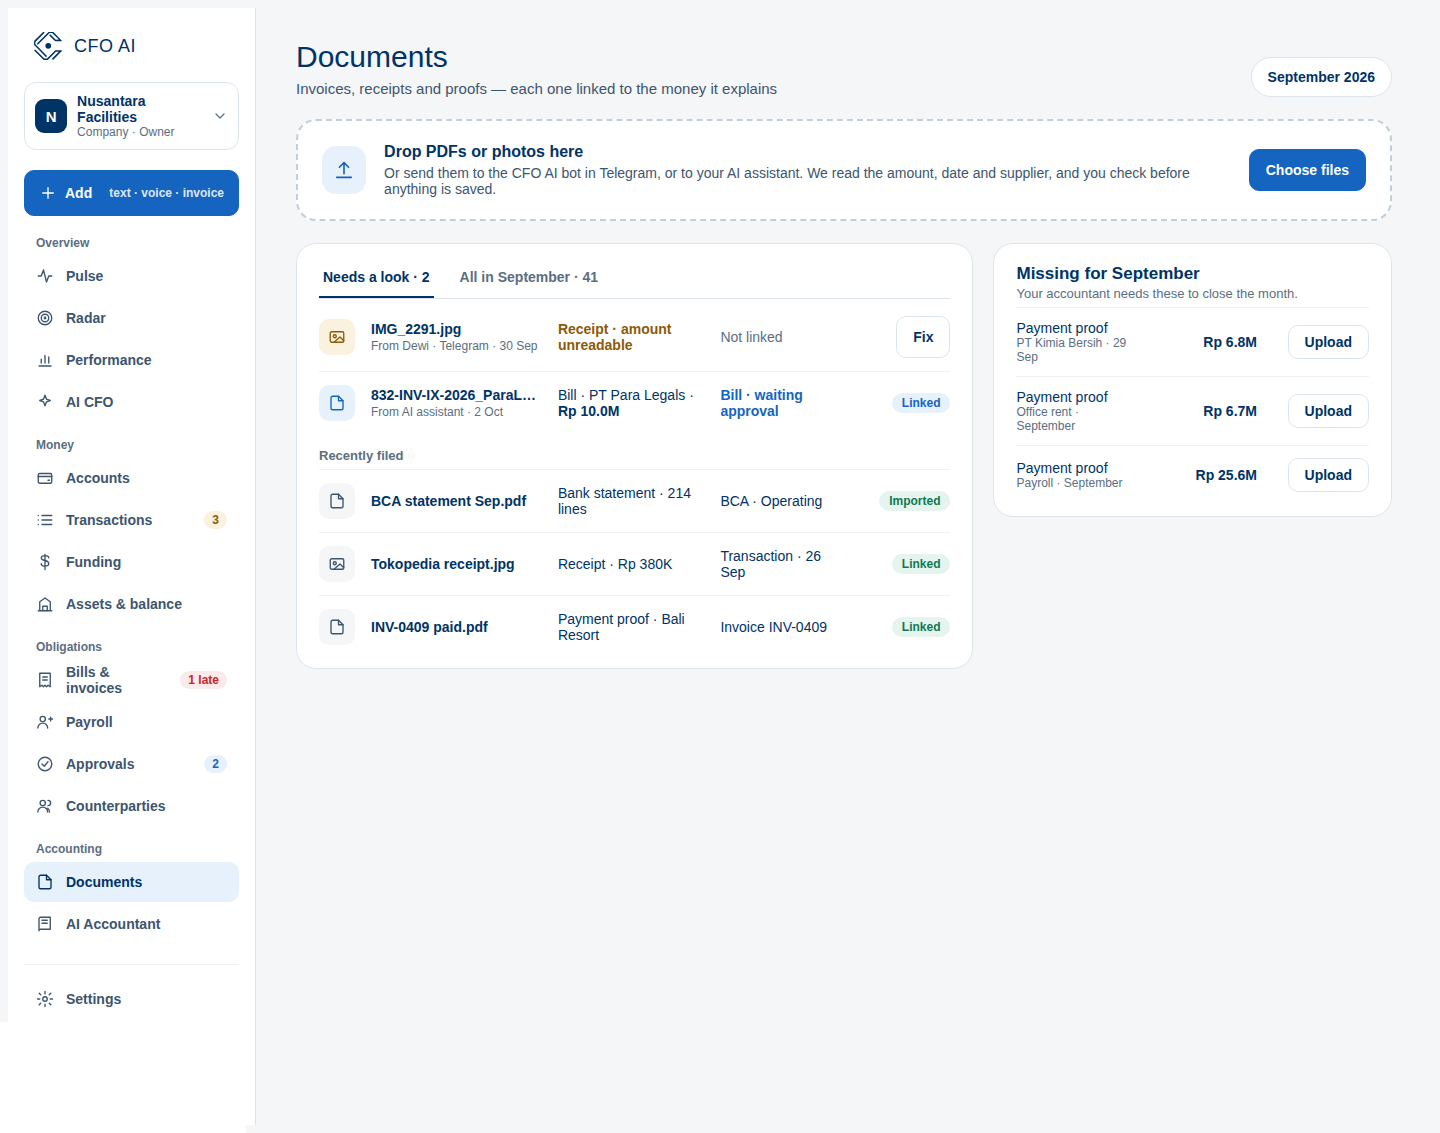Click the Add text voice invoice button
The height and width of the screenshot is (1133, 1440).
tap(131, 193)
